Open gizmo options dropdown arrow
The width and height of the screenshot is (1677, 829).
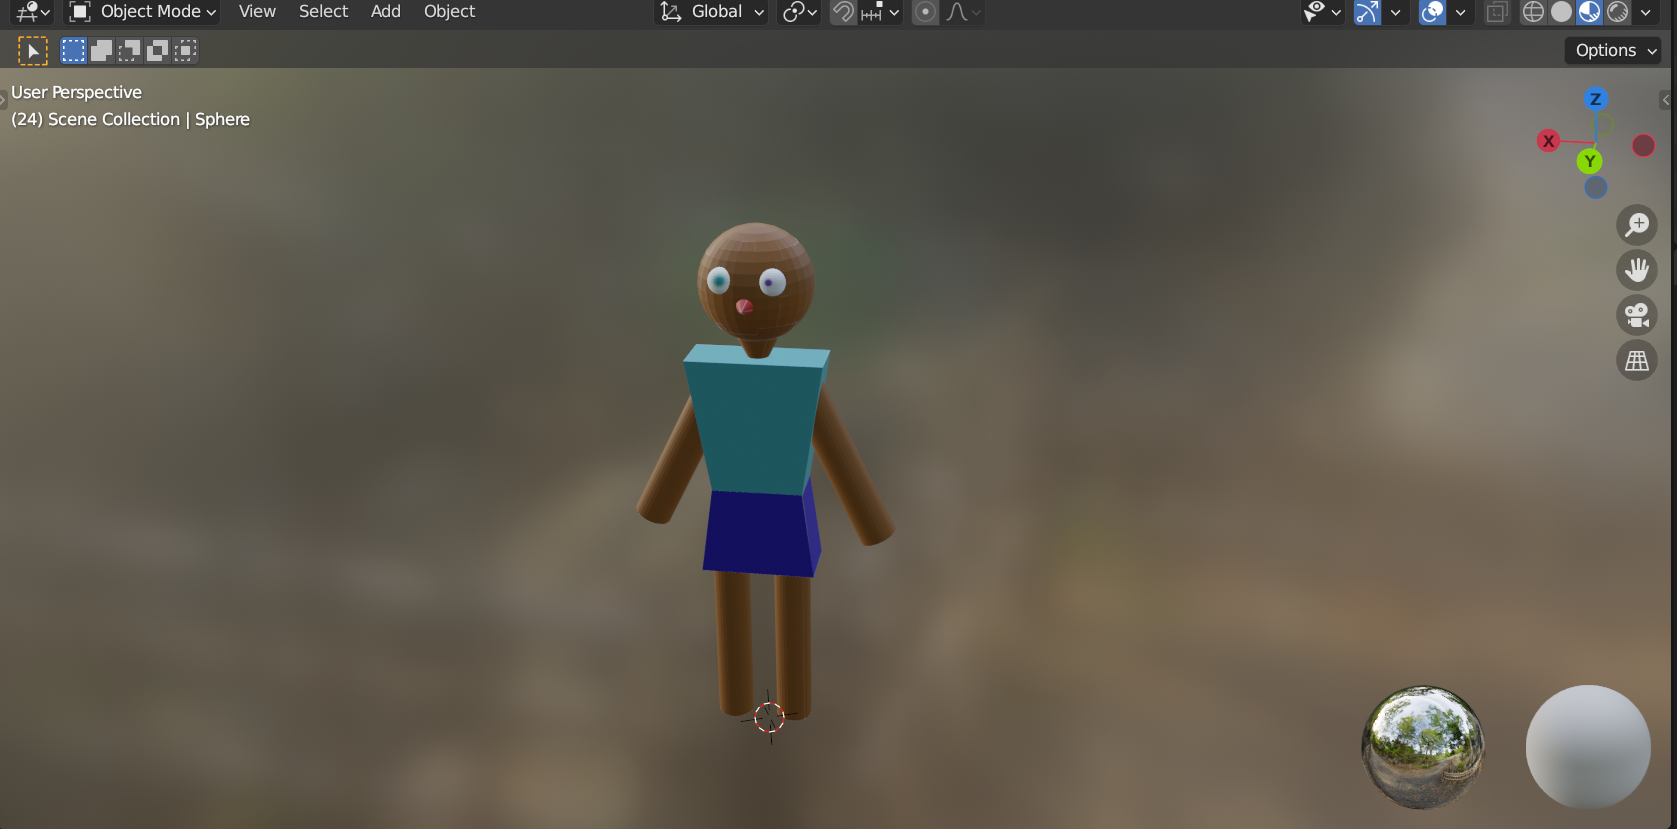pyautogui.click(x=1395, y=12)
